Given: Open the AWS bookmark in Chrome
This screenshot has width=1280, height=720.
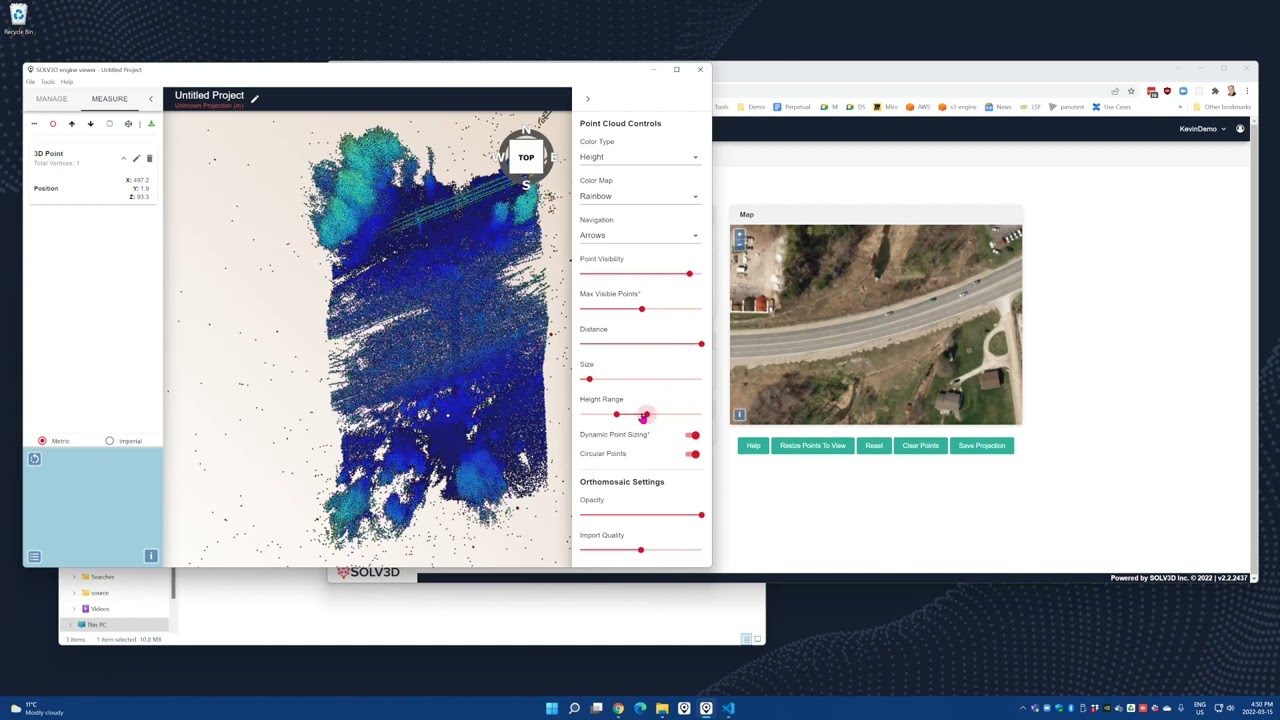Looking at the screenshot, I should coord(918,107).
